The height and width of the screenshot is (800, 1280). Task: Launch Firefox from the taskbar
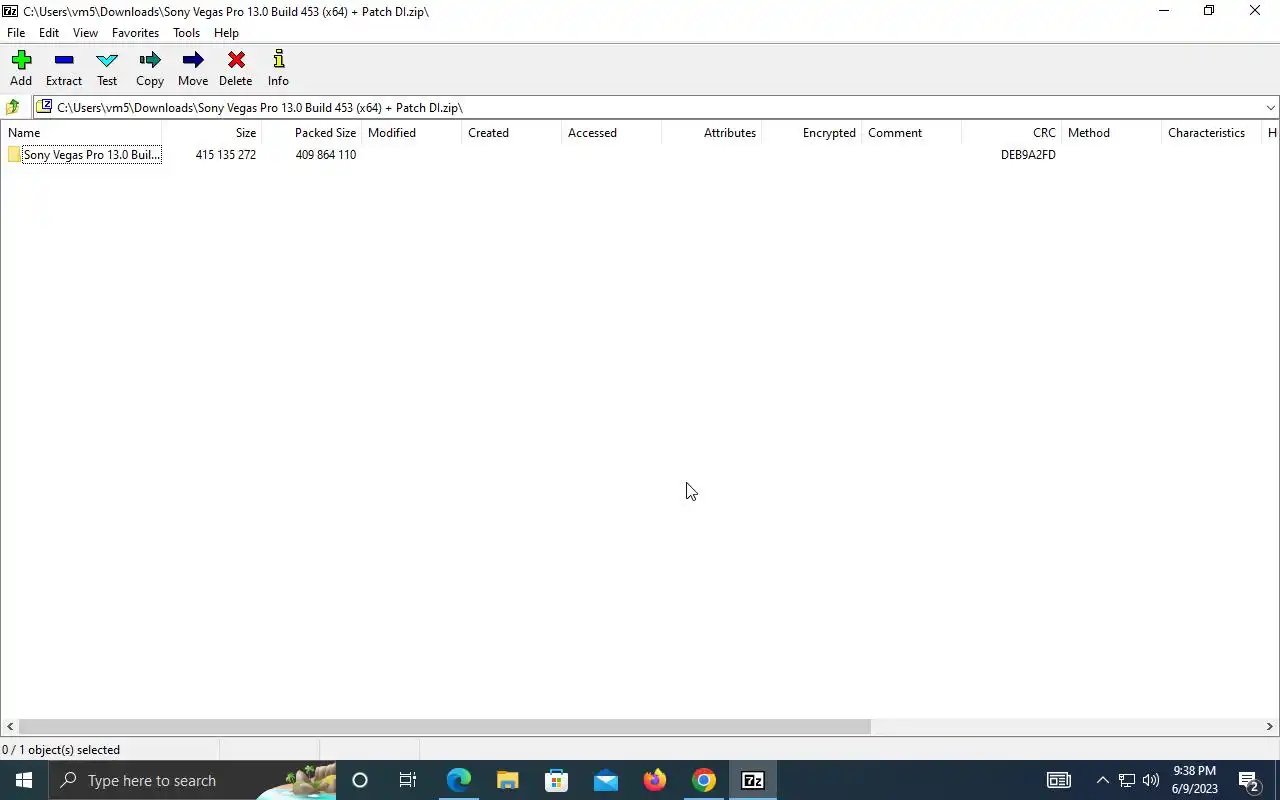654,780
